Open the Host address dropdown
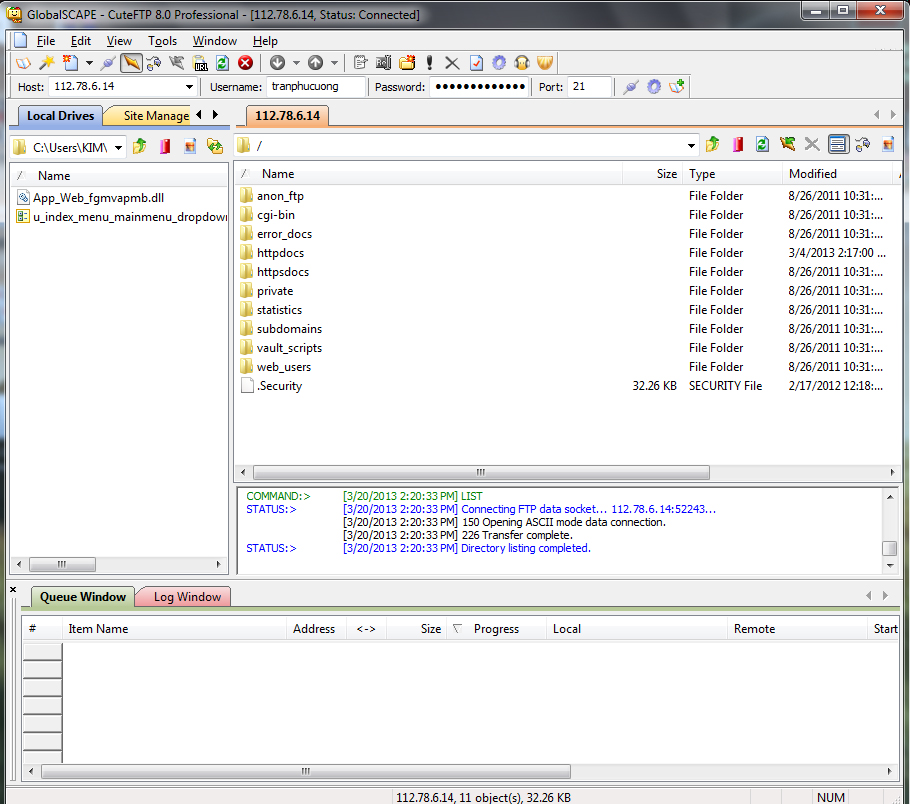This screenshot has height=804, width=910. click(189, 87)
